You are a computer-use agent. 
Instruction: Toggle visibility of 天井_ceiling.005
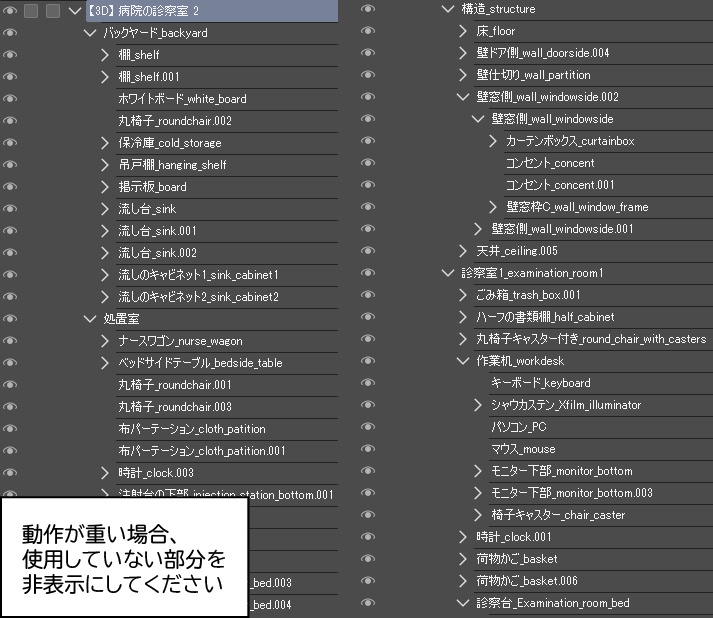(368, 251)
